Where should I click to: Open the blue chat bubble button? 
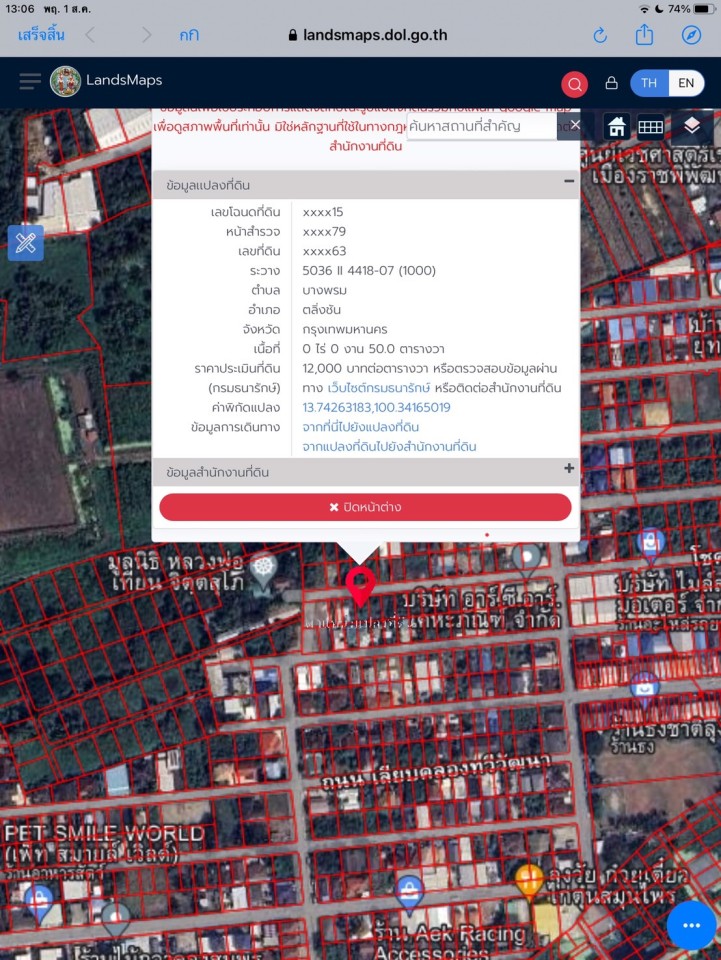(x=691, y=925)
